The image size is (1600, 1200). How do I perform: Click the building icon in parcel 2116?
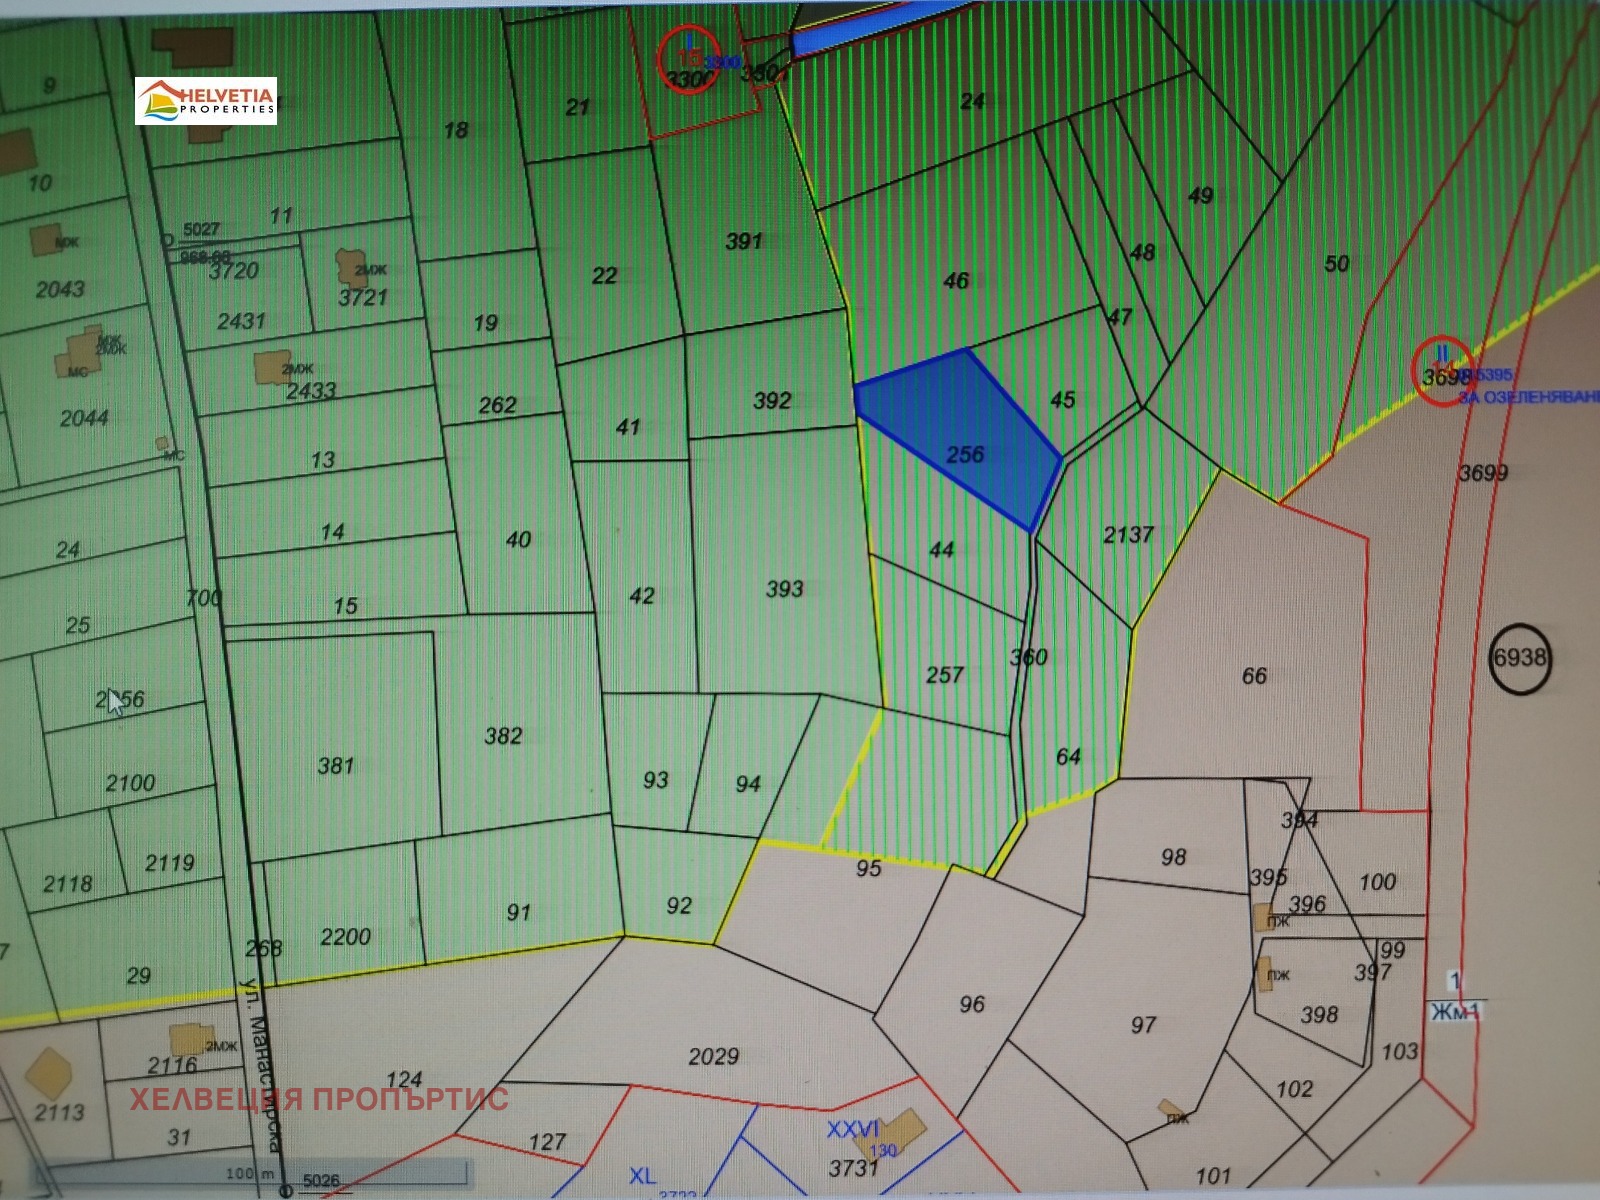tap(187, 1039)
